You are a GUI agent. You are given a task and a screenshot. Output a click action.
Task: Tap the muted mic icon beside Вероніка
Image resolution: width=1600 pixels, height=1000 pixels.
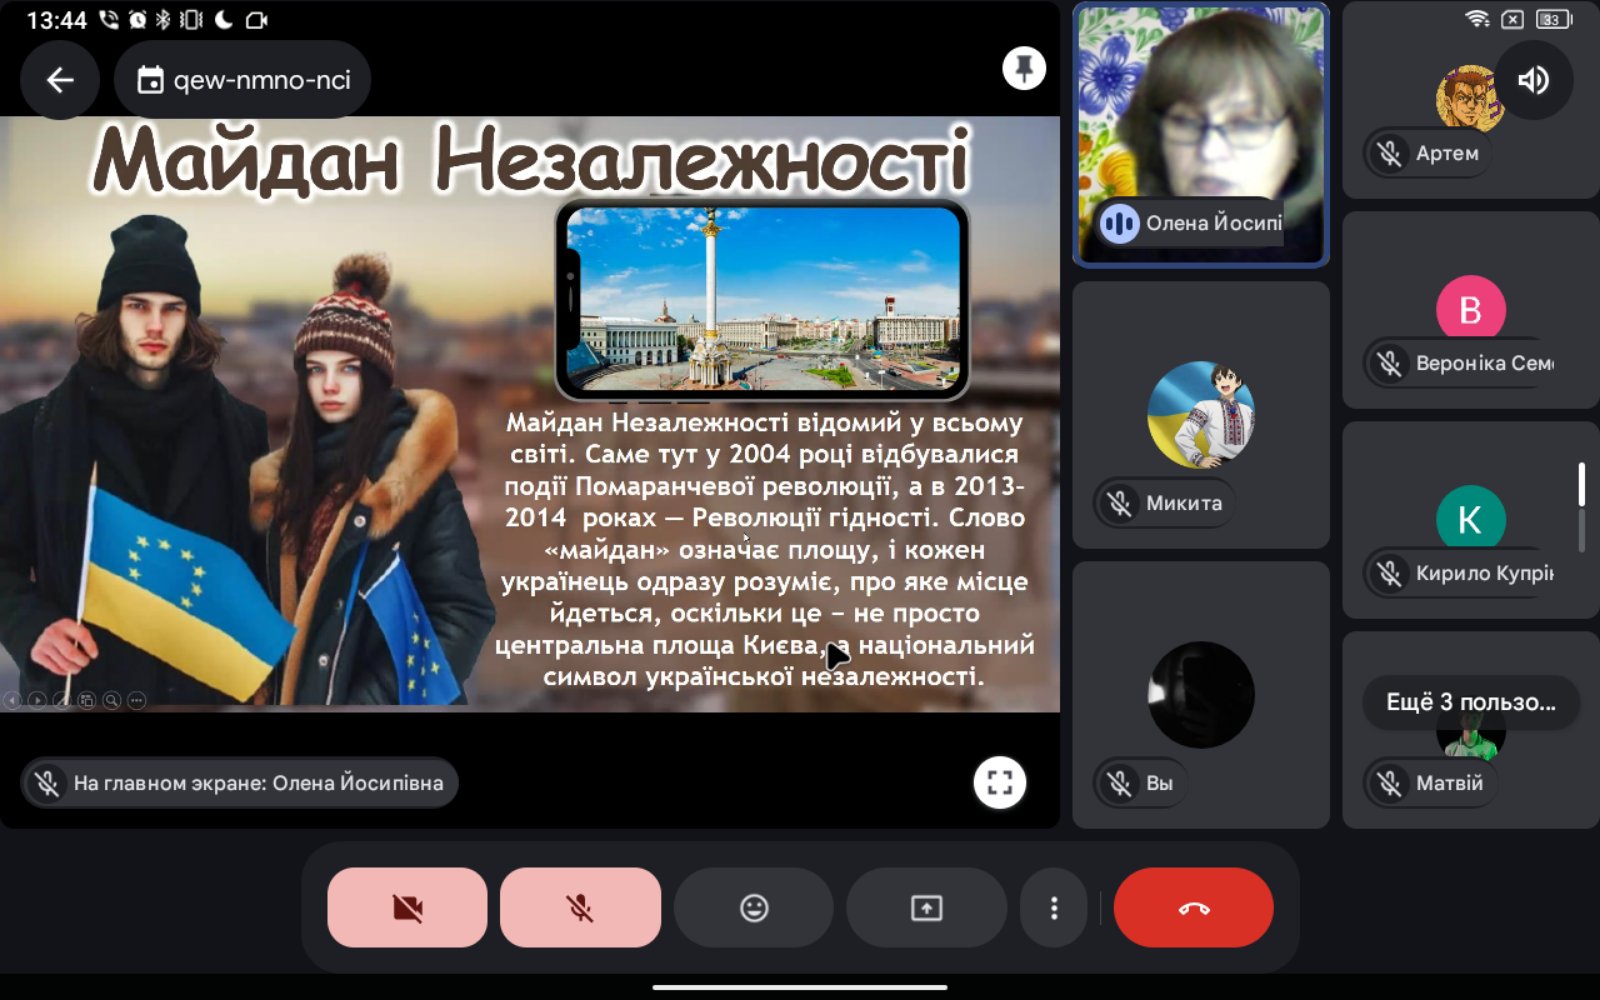tap(1390, 363)
